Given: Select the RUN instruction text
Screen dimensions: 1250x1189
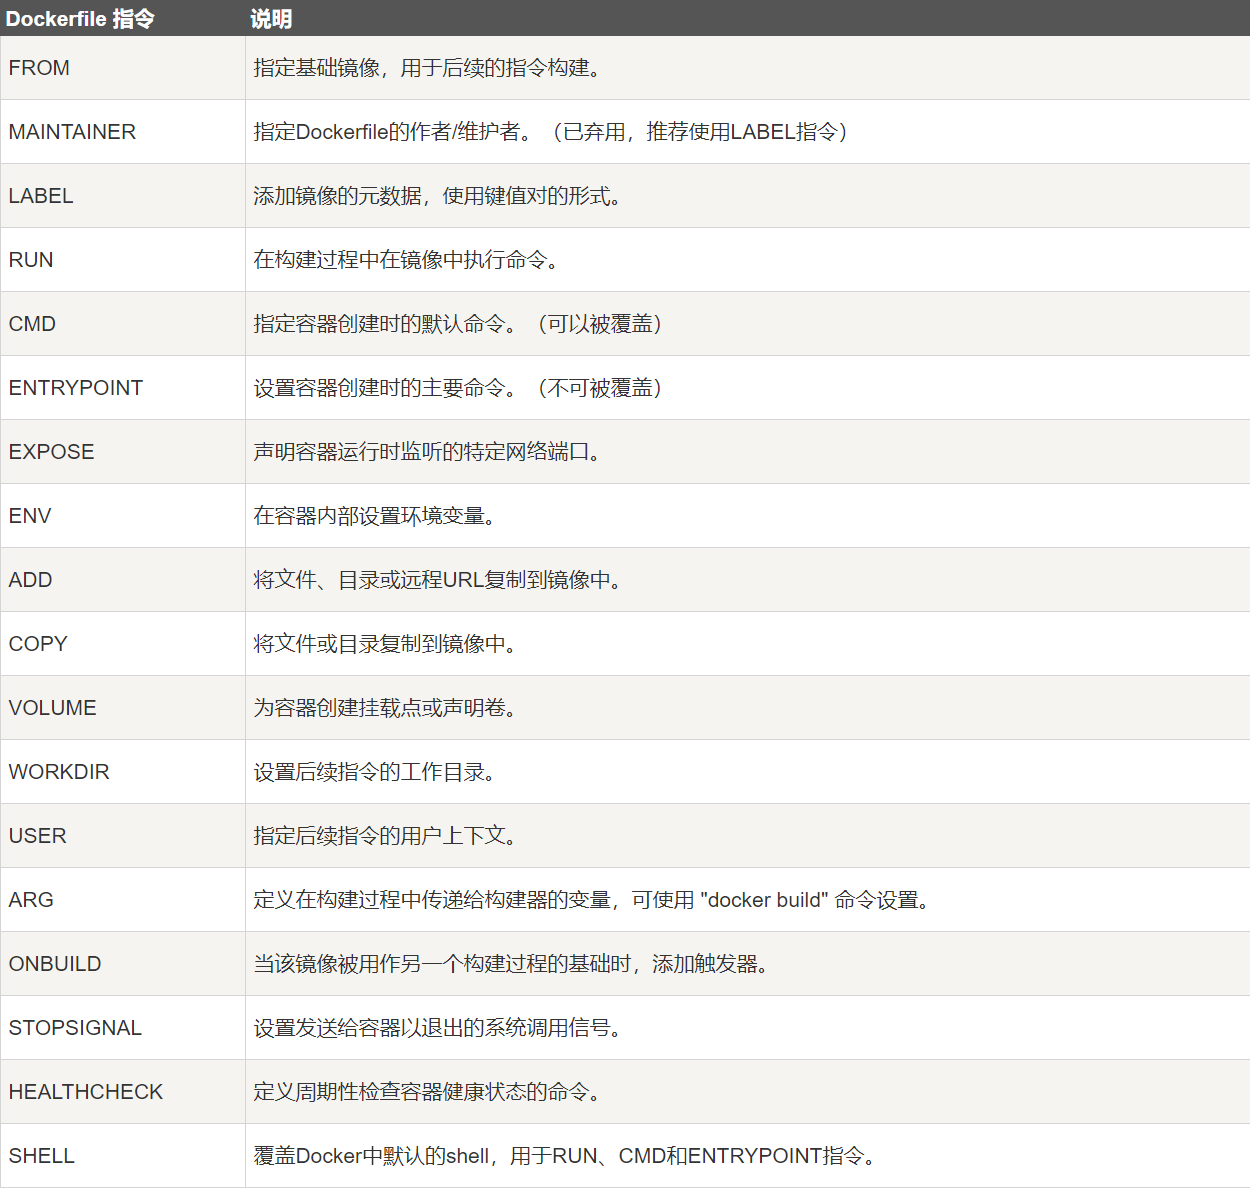Looking at the screenshot, I should coord(31,260).
